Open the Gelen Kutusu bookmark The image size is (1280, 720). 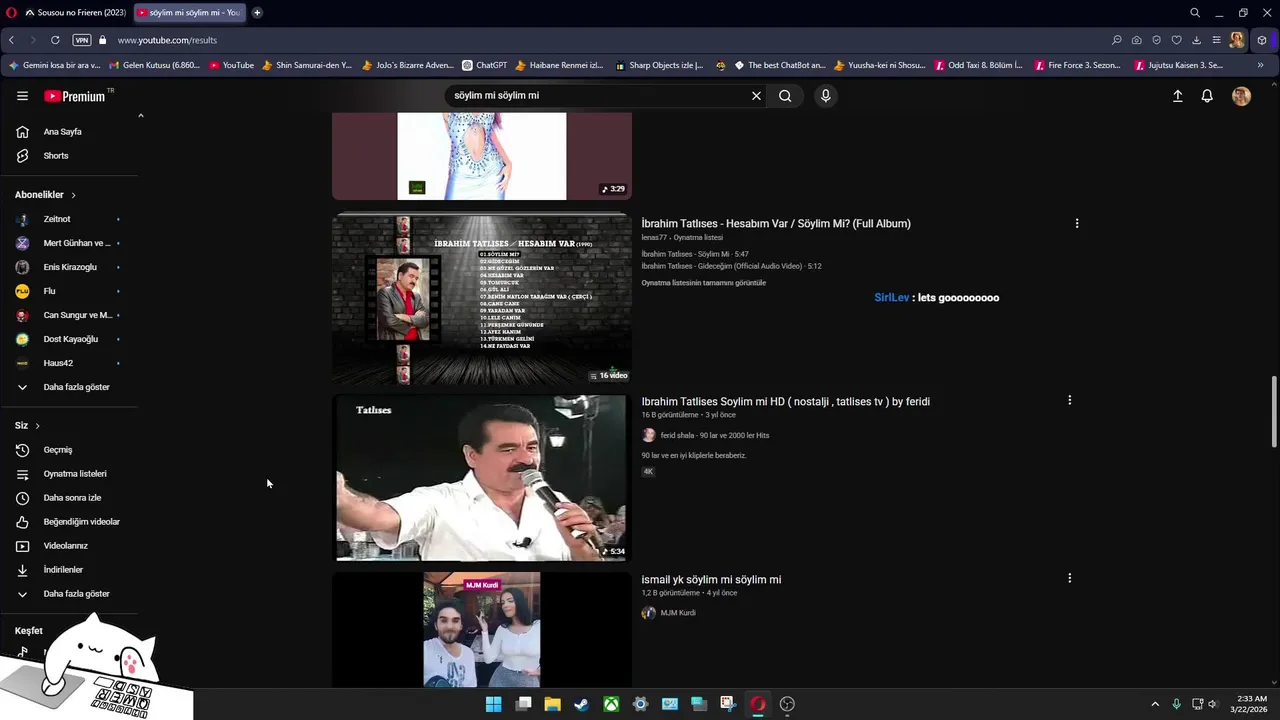pyautogui.click(x=154, y=65)
